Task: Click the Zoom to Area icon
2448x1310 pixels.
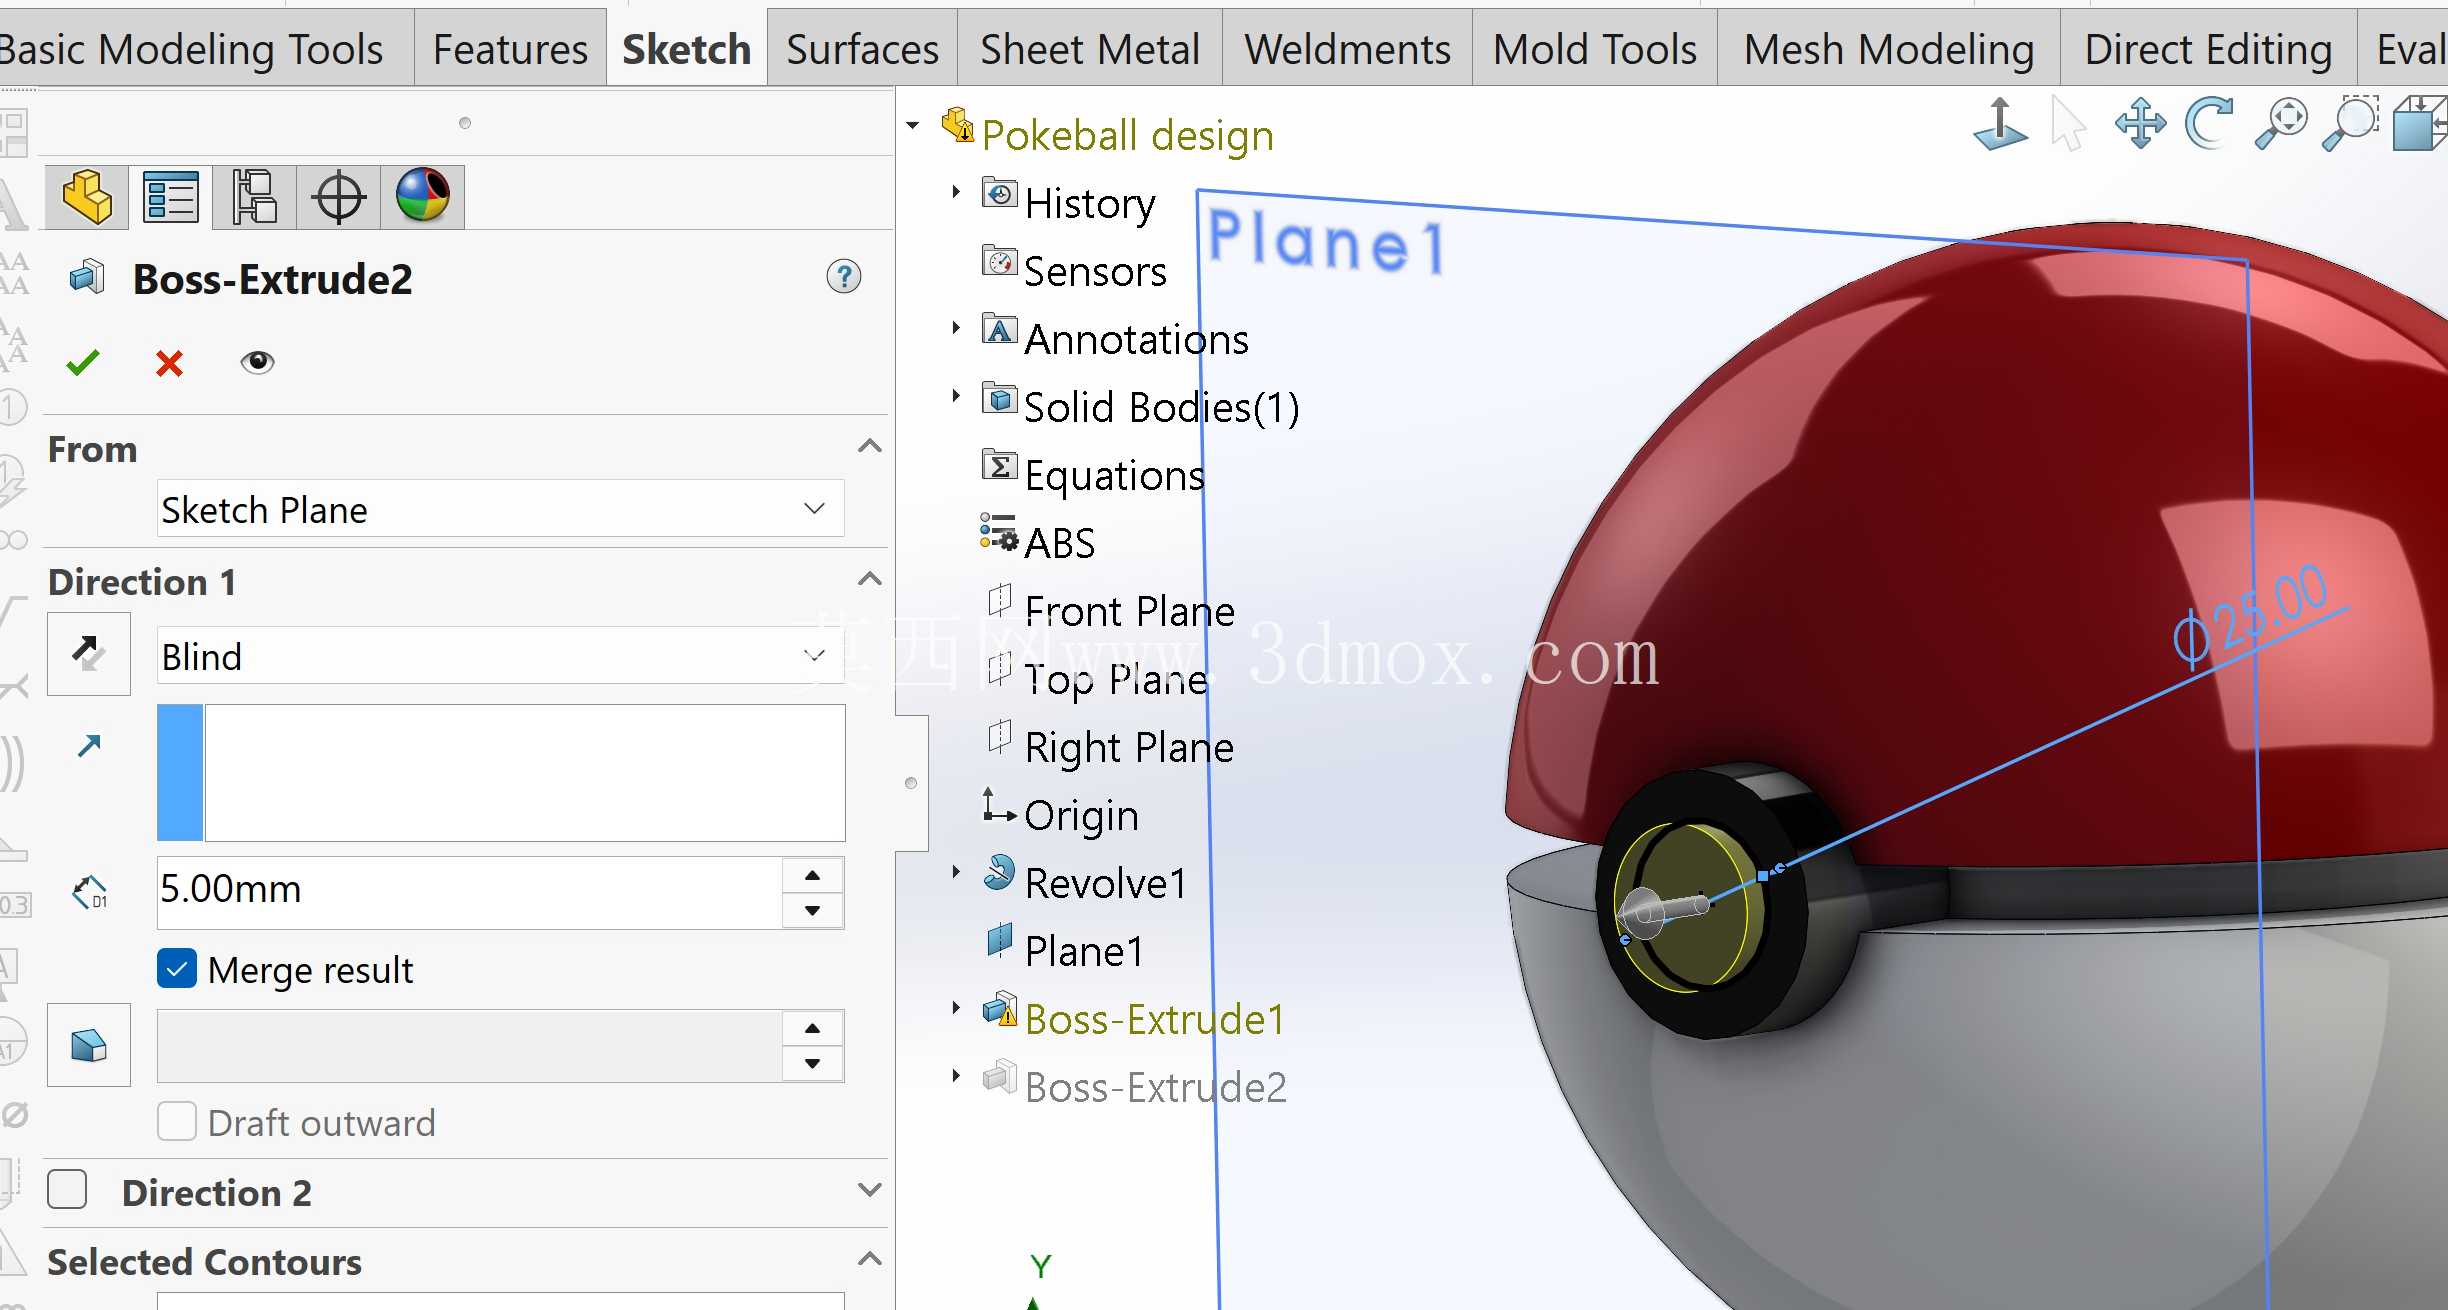Action: pyautogui.click(x=2350, y=124)
